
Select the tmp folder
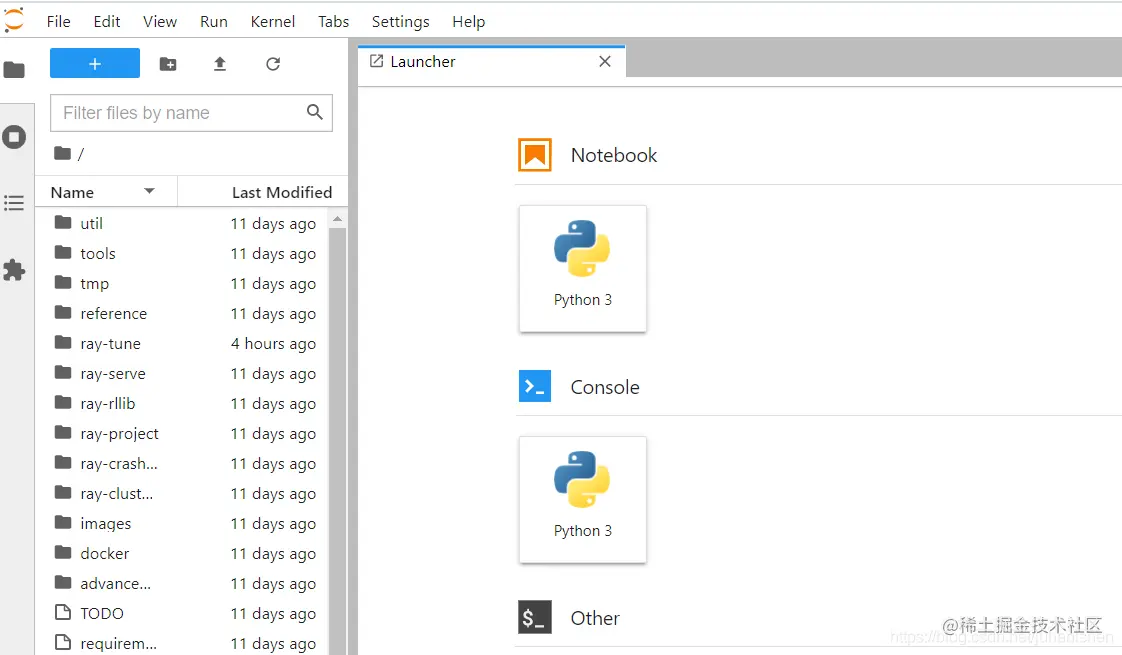(x=182, y=283)
